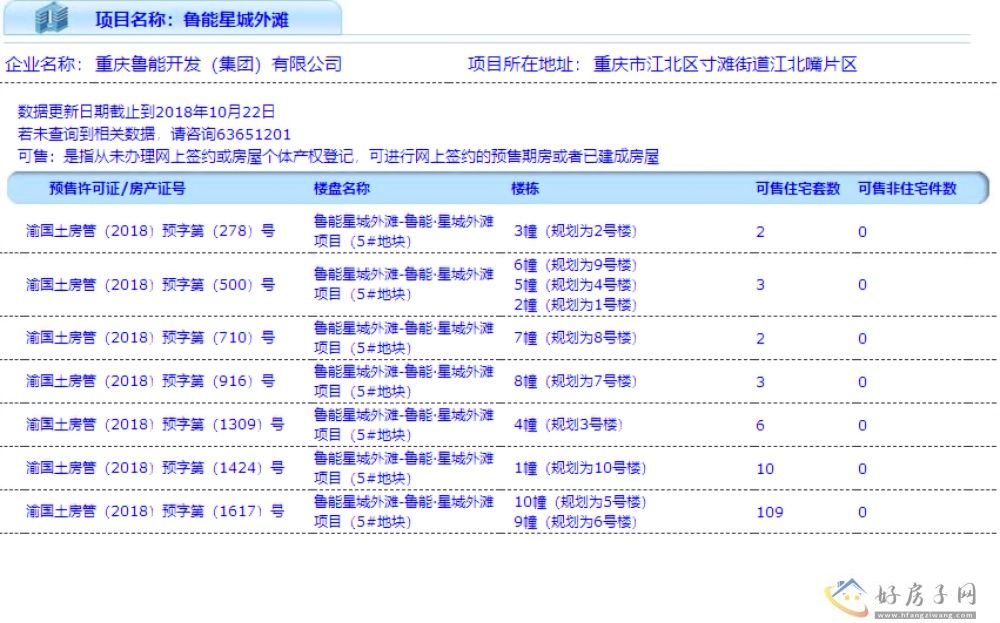Open permit 预字第（278）号
Screen dimensions: 1000x623
[151, 231]
